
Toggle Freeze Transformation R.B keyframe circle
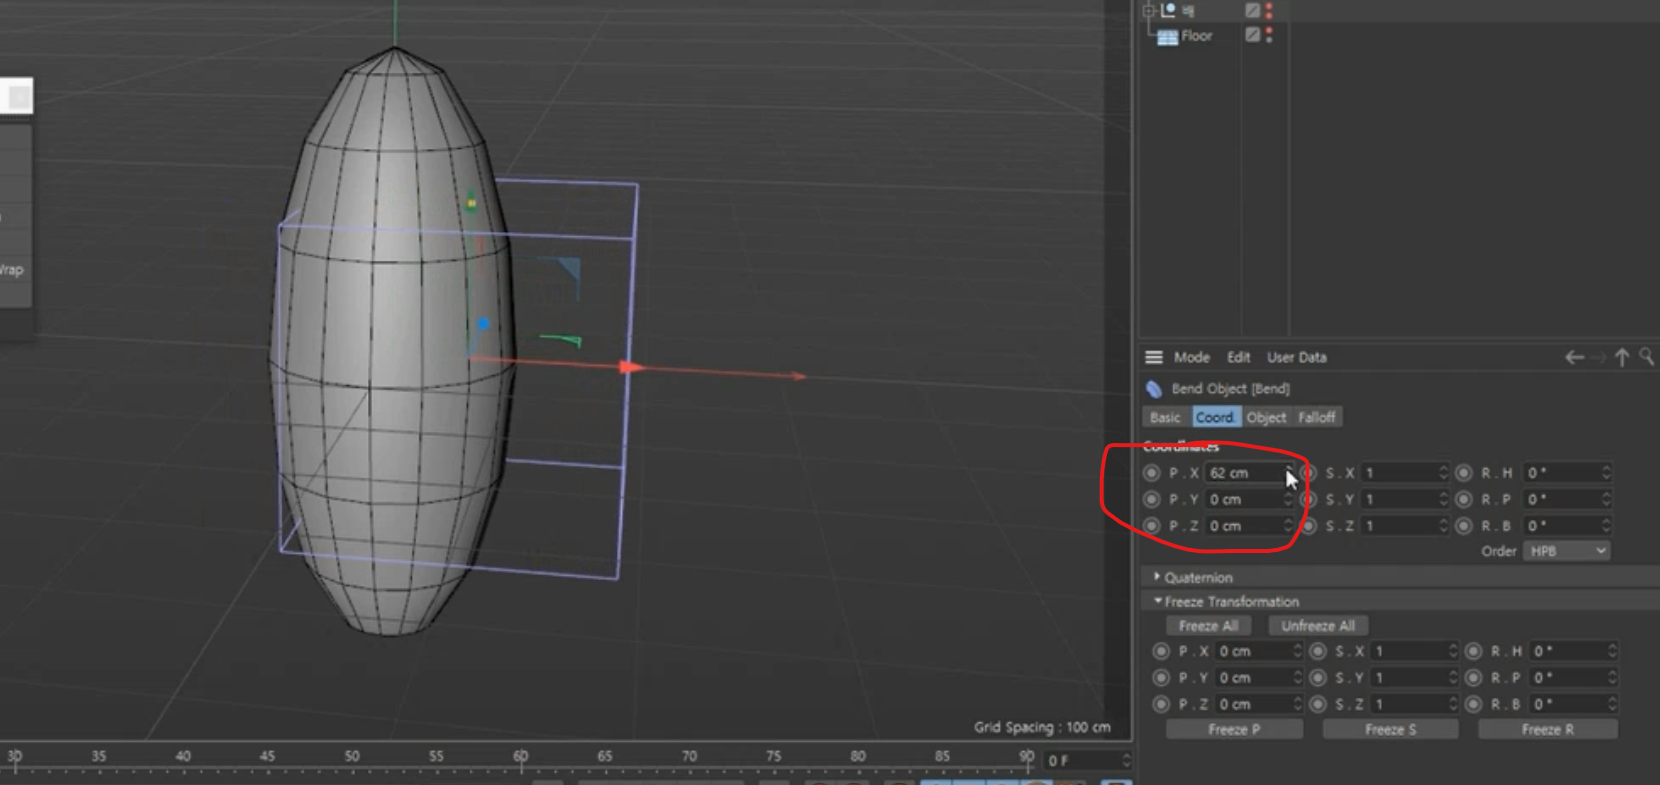coord(1474,704)
